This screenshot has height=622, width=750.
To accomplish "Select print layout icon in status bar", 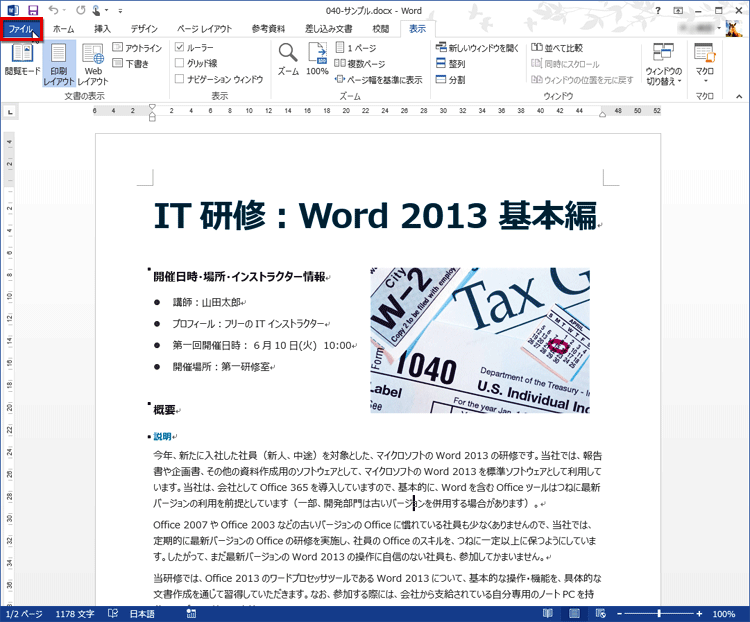I will point(574,613).
